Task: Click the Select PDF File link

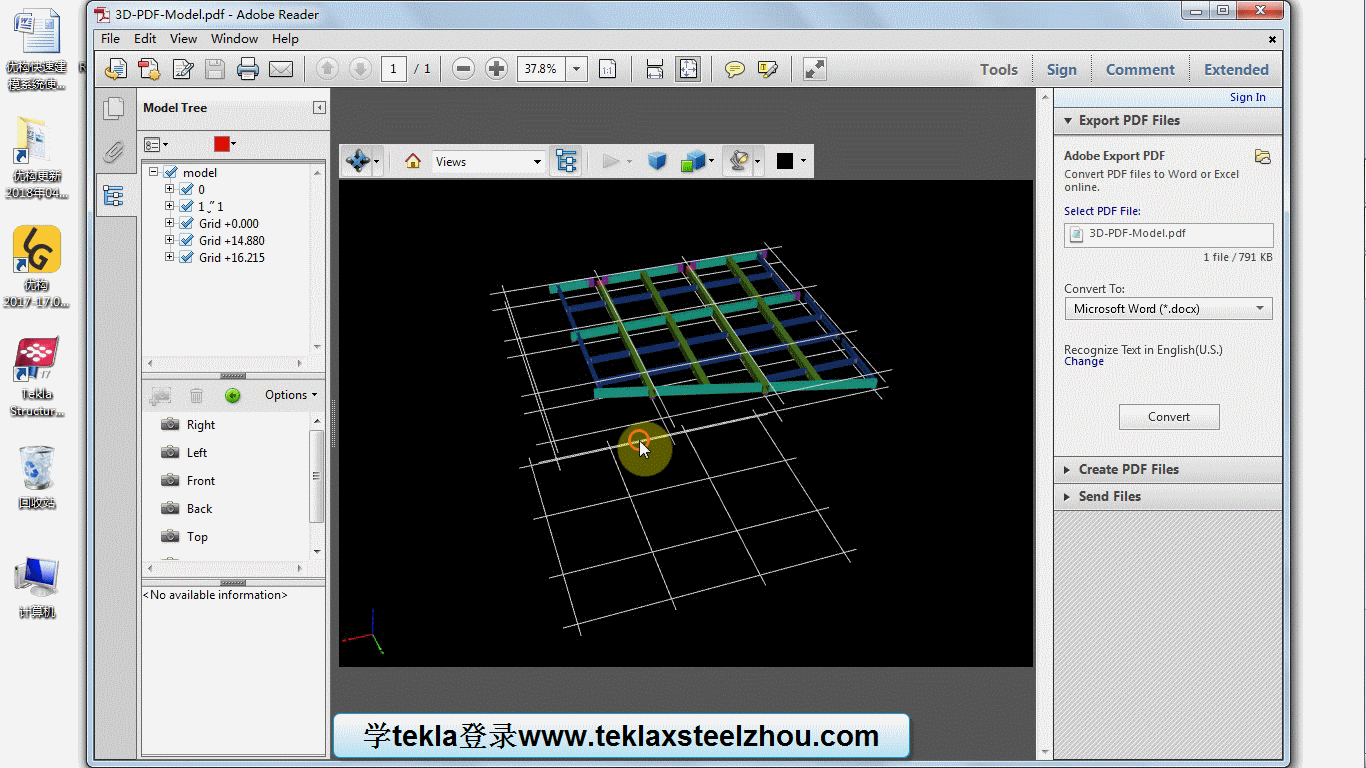Action: [1102, 211]
